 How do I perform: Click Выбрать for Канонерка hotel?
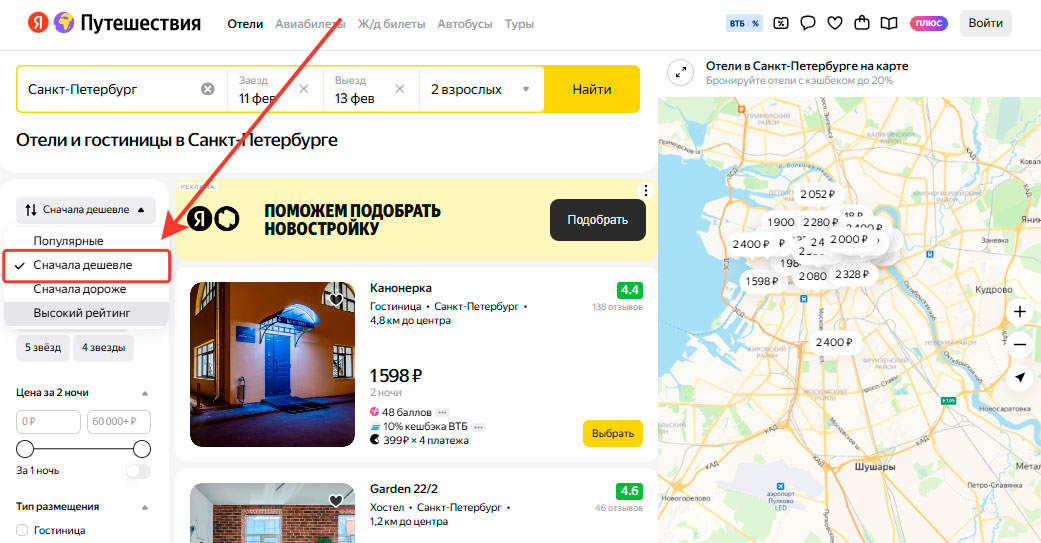(613, 433)
